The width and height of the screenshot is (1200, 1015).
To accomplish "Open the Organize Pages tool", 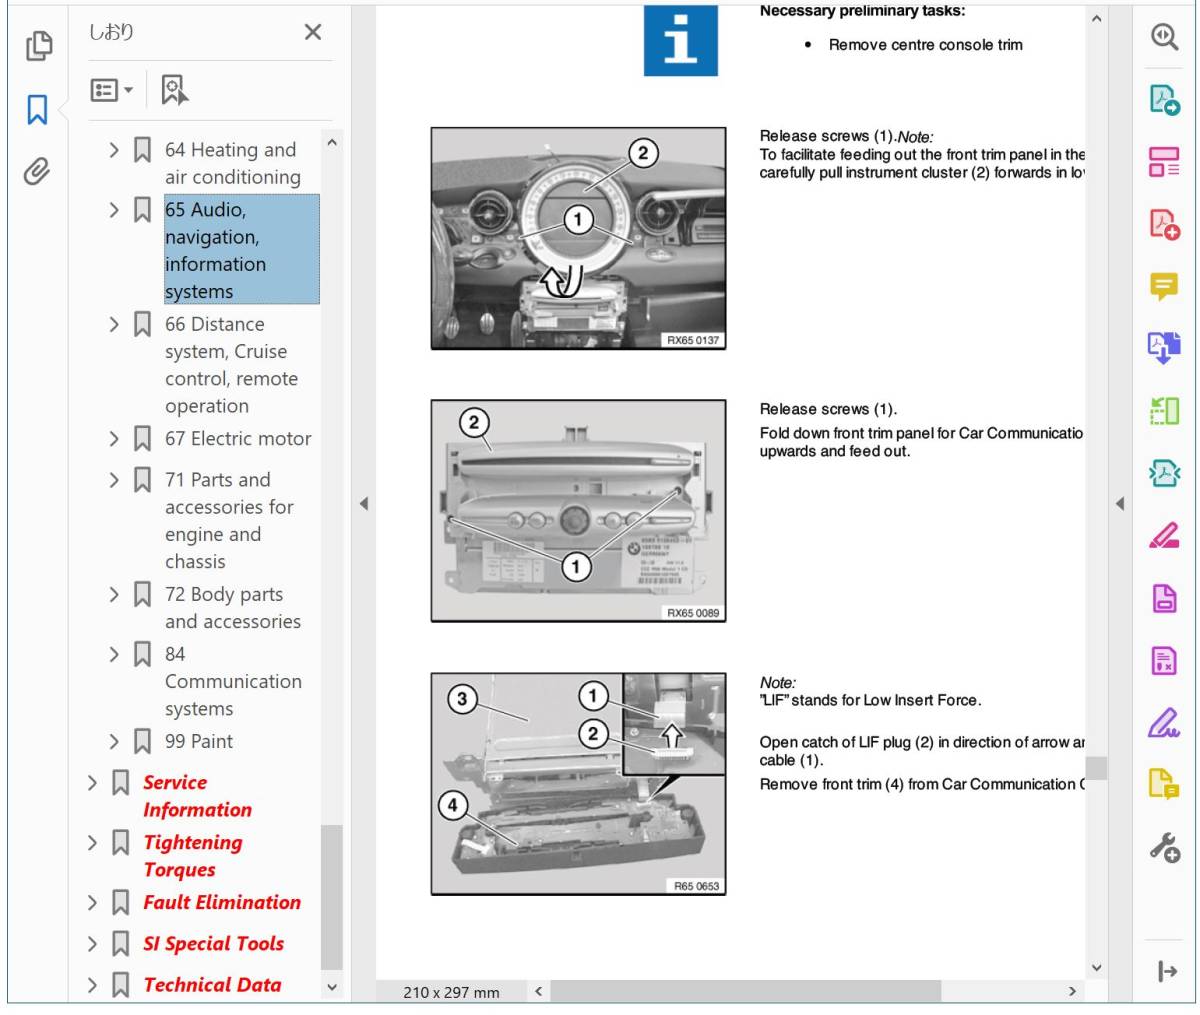I will click(x=1164, y=162).
